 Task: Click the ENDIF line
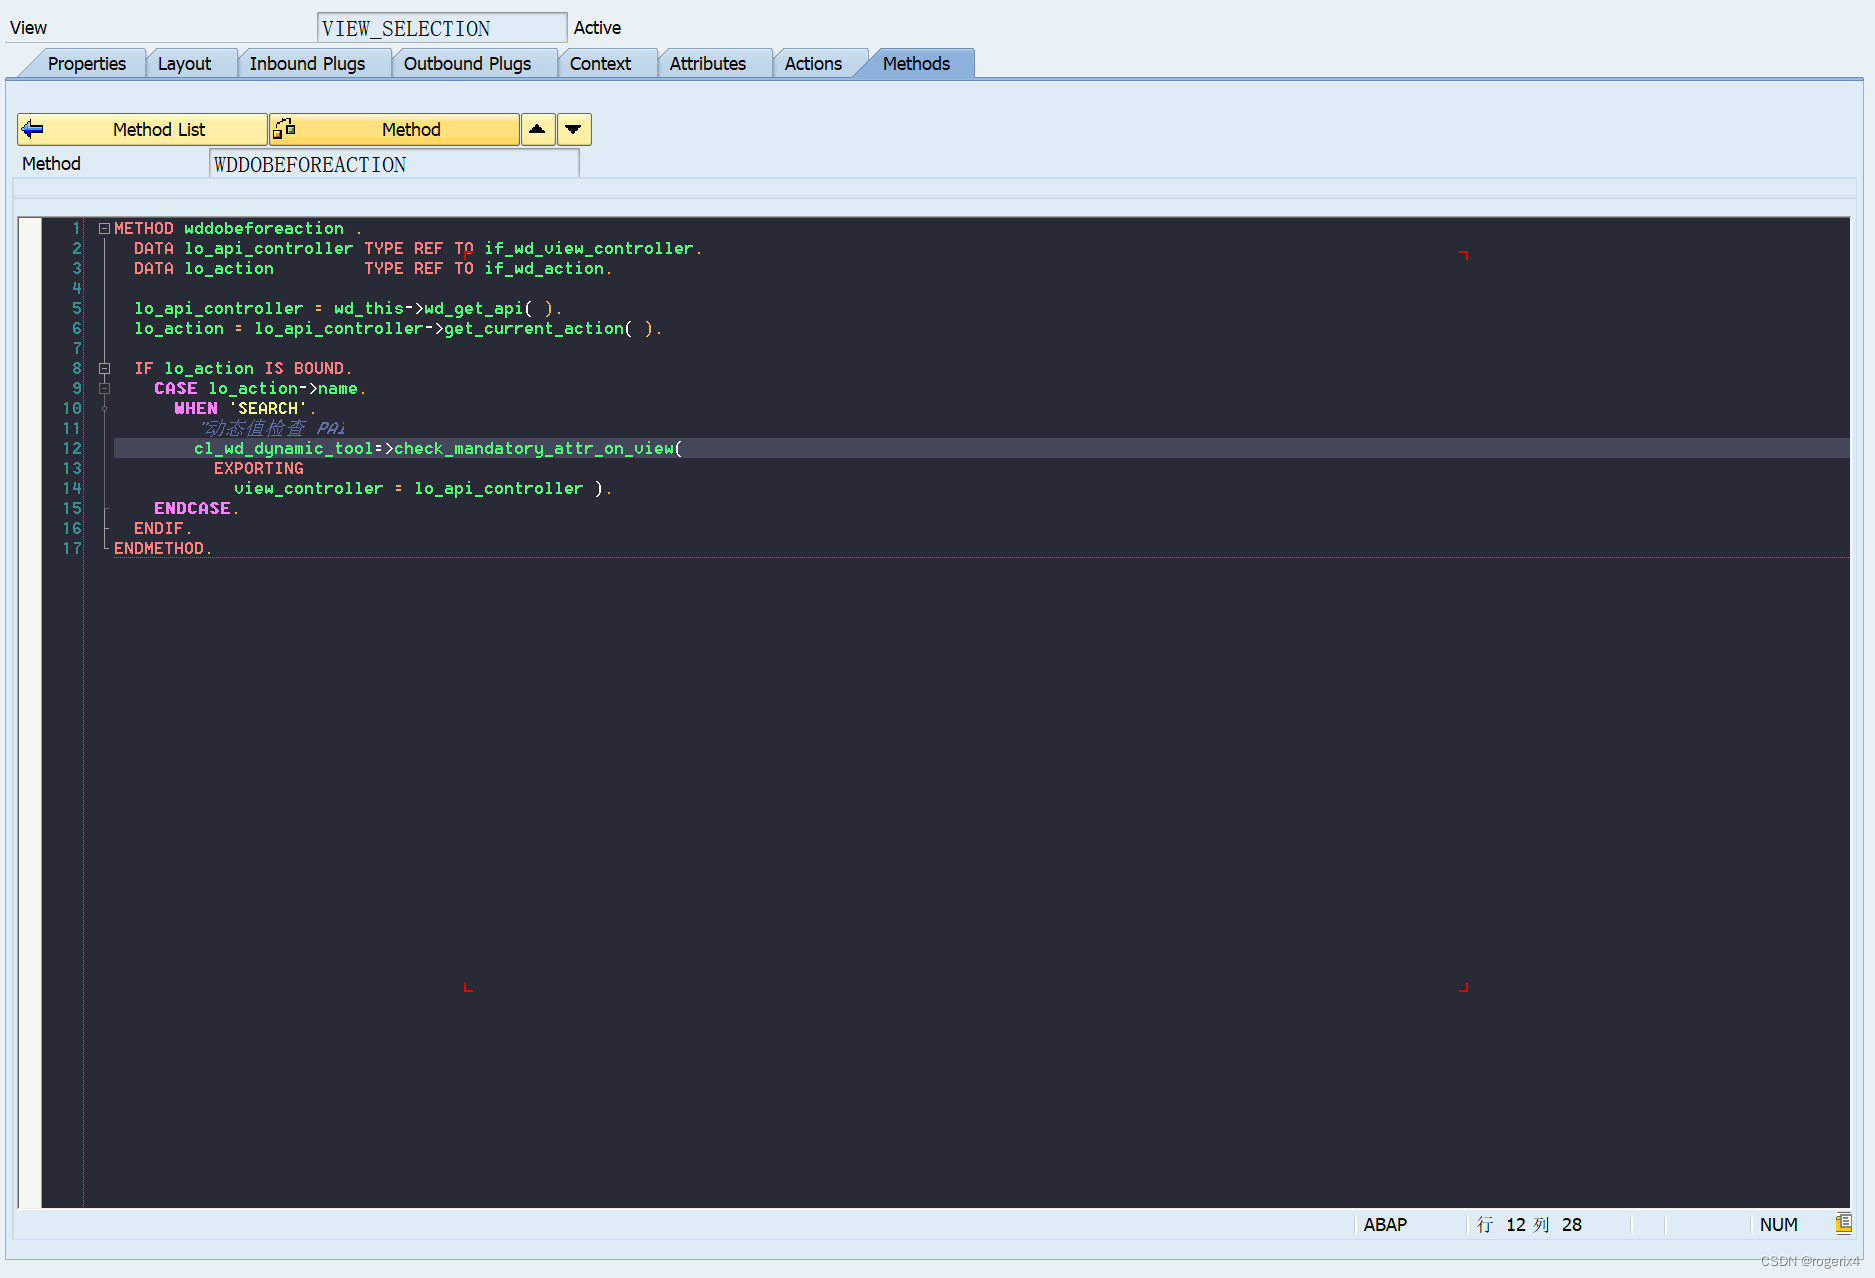pyautogui.click(x=163, y=528)
